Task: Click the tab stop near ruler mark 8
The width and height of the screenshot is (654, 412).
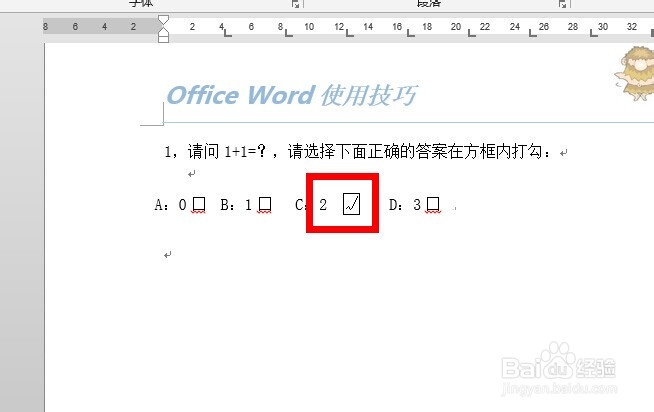Action: click(x=288, y=33)
